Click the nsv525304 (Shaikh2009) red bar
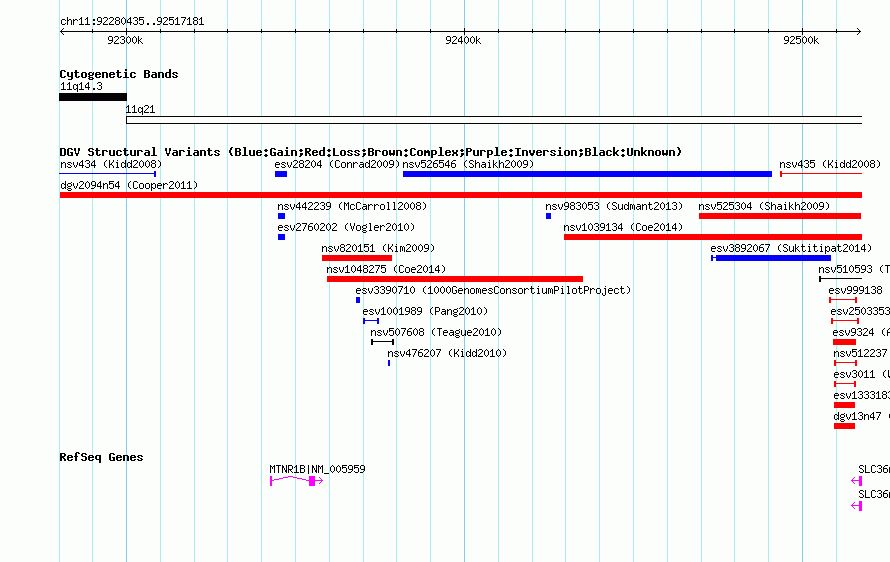This screenshot has height=562, width=890. pyautogui.click(x=780, y=216)
